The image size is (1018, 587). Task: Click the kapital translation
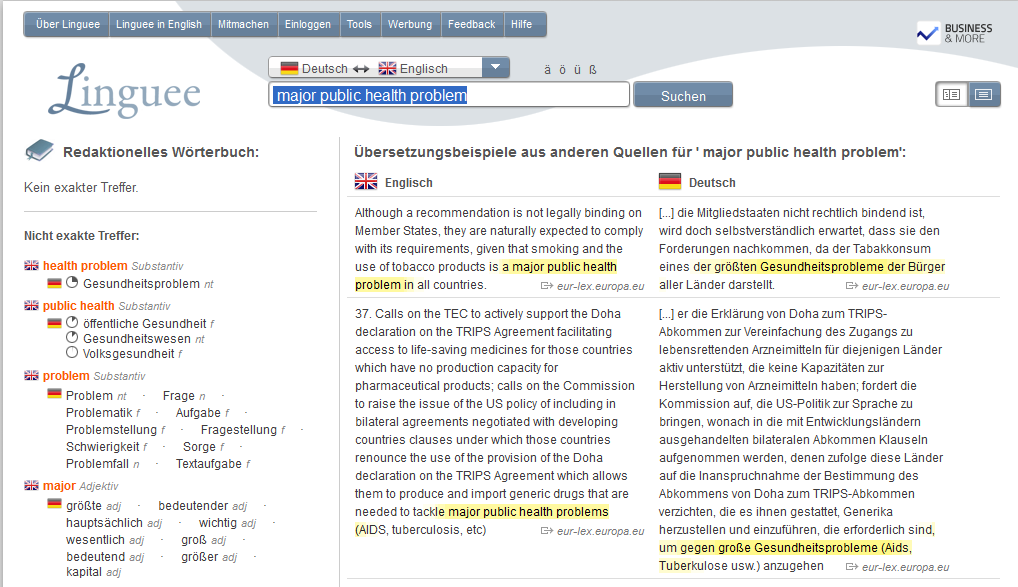coord(84,571)
